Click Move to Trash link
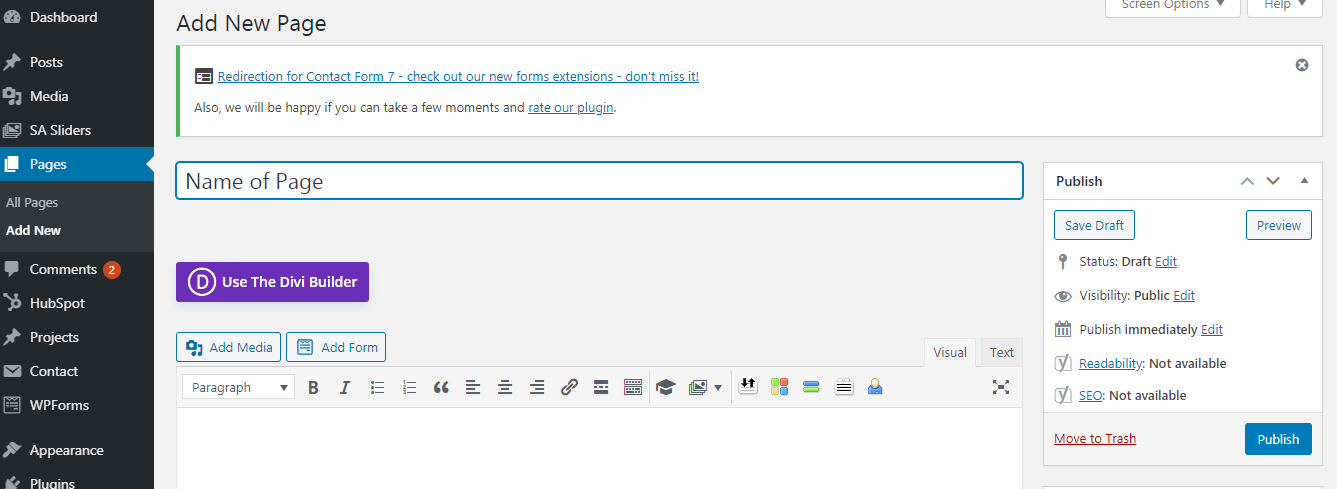Image resolution: width=1337 pixels, height=489 pixels. pos(1095,438)
